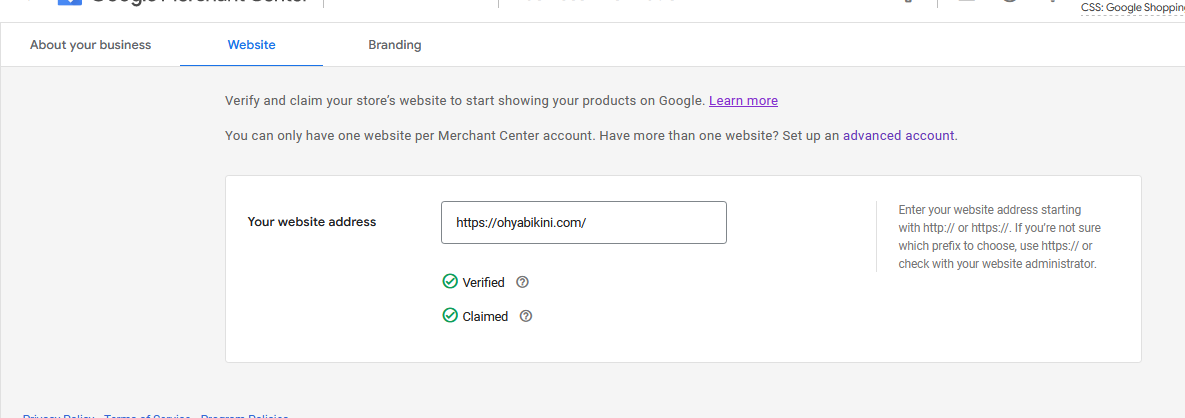1185x418 pixels.
Task: Click the CSS: Google Shopping label
Action: (1132, 8)
